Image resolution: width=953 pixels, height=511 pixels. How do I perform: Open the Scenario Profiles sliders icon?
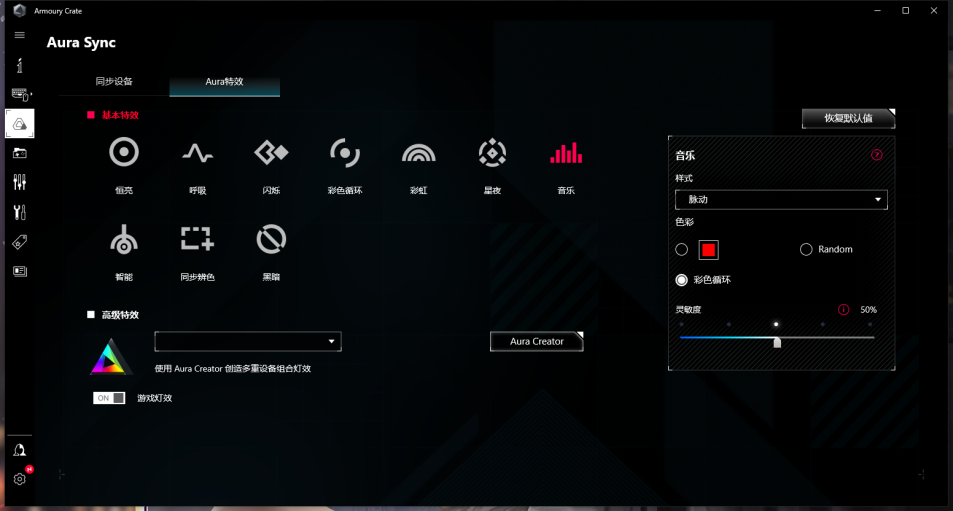tap(19, 182)
